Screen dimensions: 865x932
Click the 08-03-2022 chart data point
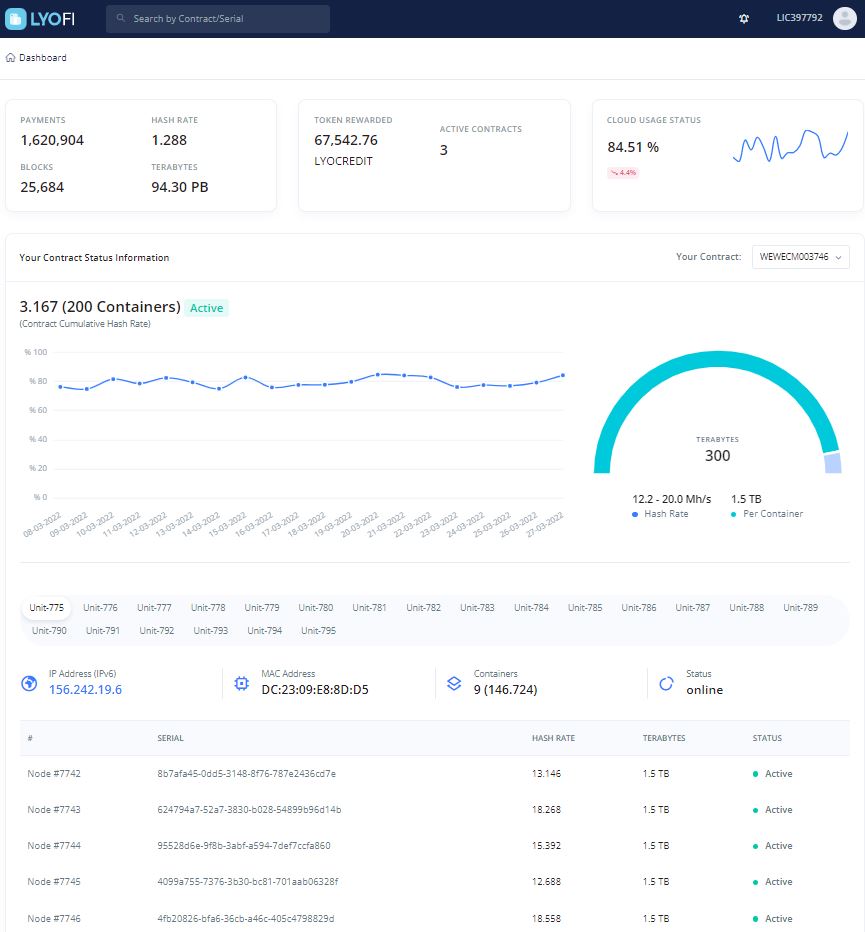[x=60, y=387]
